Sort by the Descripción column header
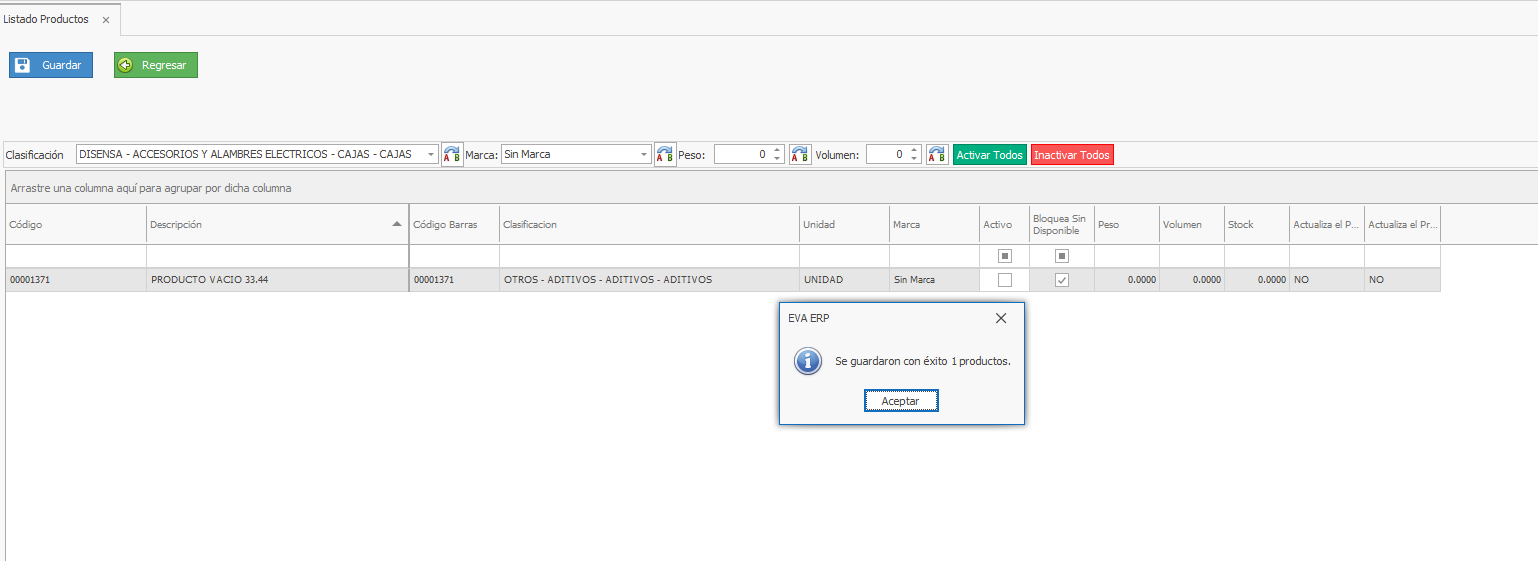The width and height of the screenshot is (1538, 561). 270,225
